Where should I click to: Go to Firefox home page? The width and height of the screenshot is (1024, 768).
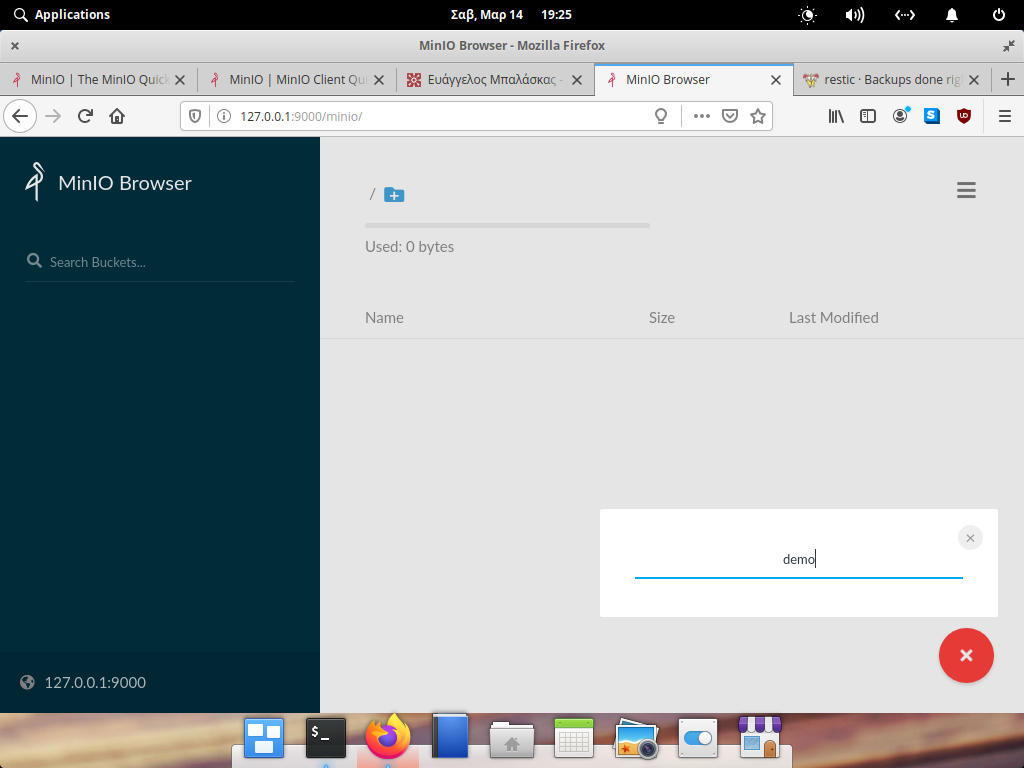[x=117, y=116]
